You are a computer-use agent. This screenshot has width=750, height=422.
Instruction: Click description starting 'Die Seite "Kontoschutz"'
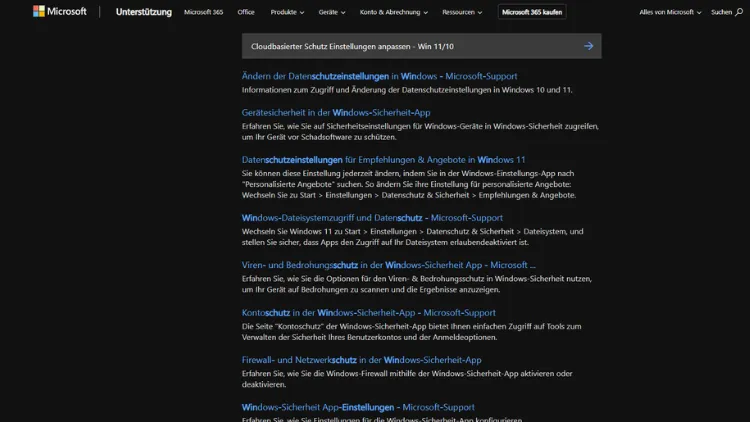click(411, 332)
